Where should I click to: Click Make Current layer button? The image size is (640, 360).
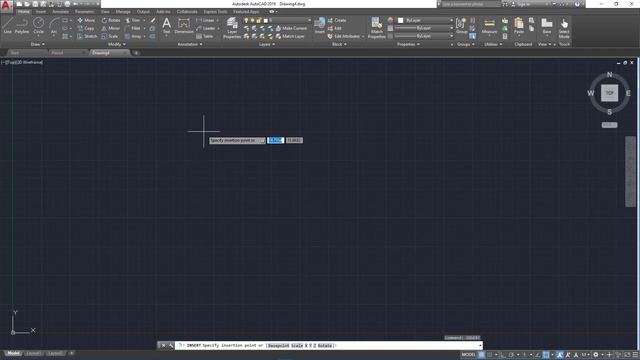(291, 28)
